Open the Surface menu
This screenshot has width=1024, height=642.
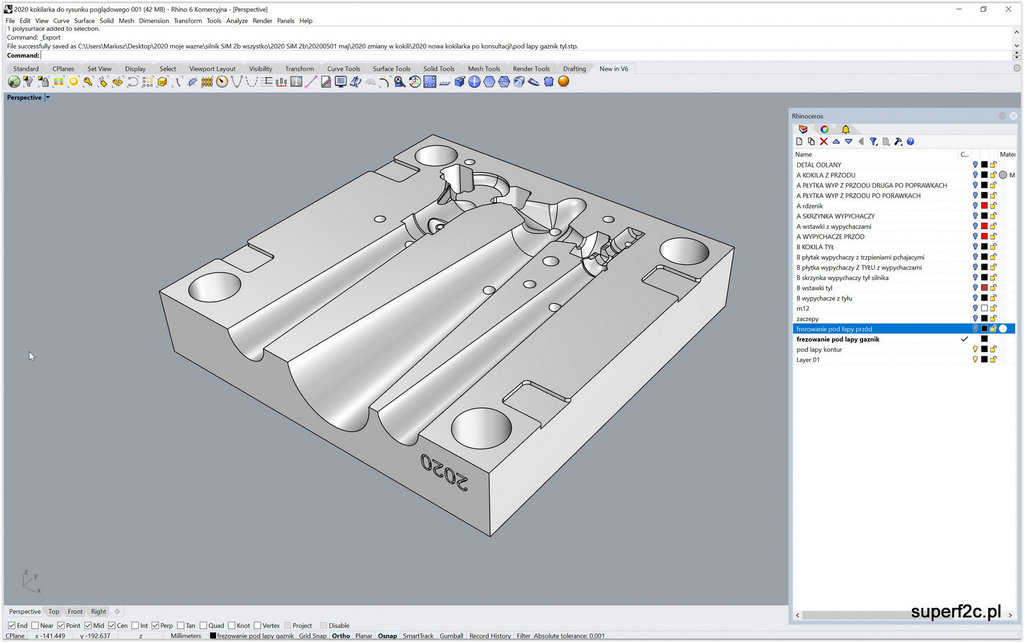coord(84,20)
